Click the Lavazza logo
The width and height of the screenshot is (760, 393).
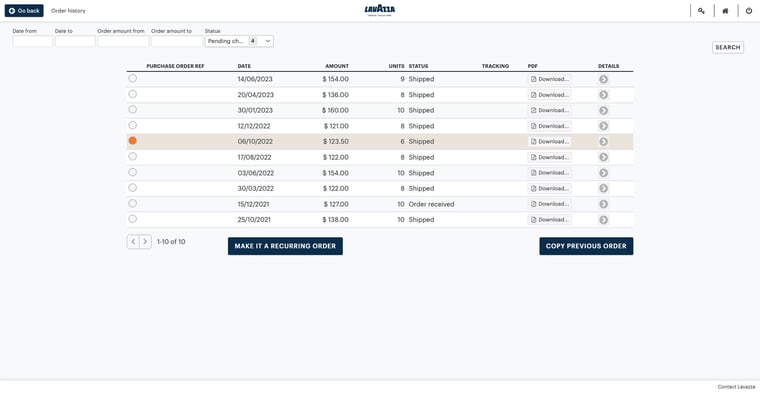point(380,10)
